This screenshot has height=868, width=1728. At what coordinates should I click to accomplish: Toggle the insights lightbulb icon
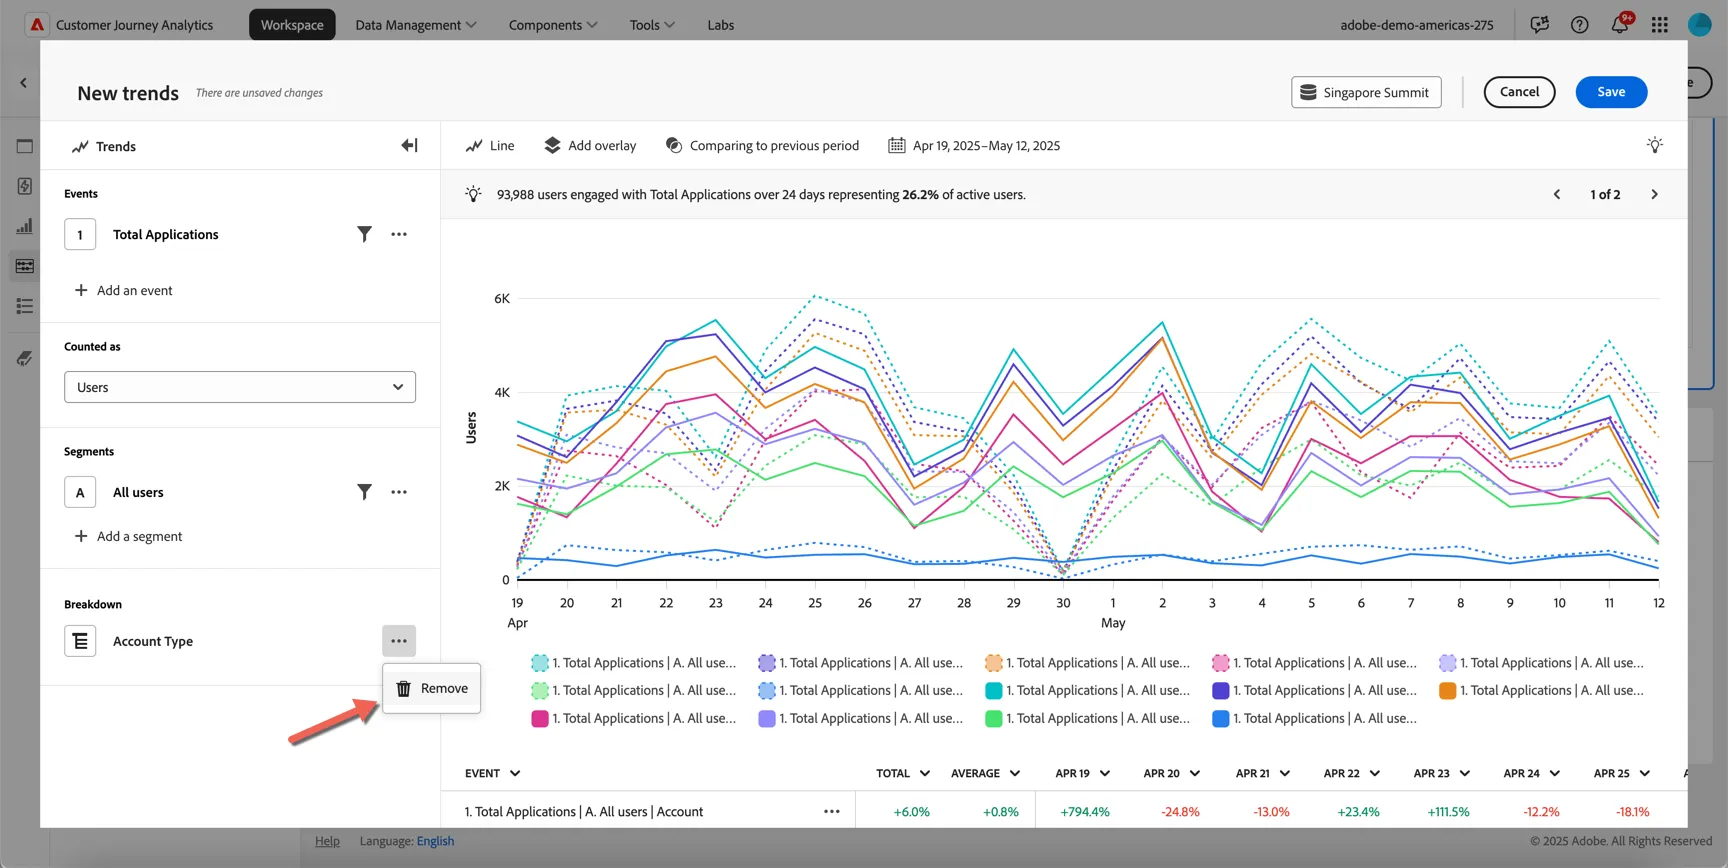pos(1655,145)
